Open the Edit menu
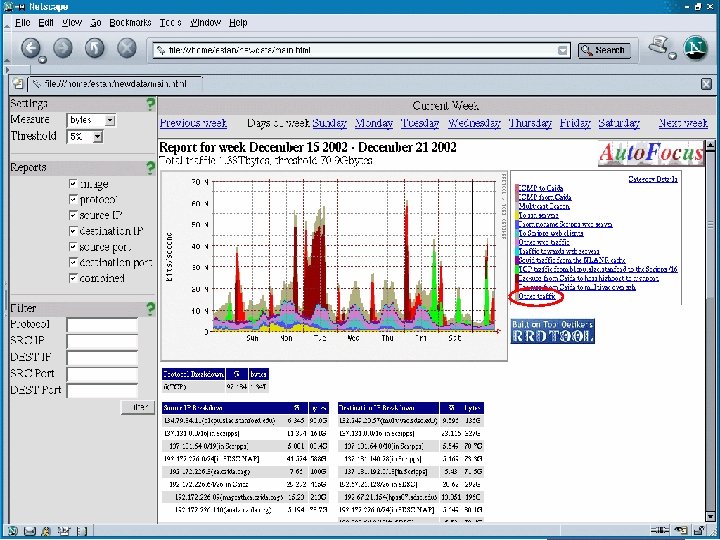Image resolution: width=720 pixels, height=540 pixels. pos(46,22)
